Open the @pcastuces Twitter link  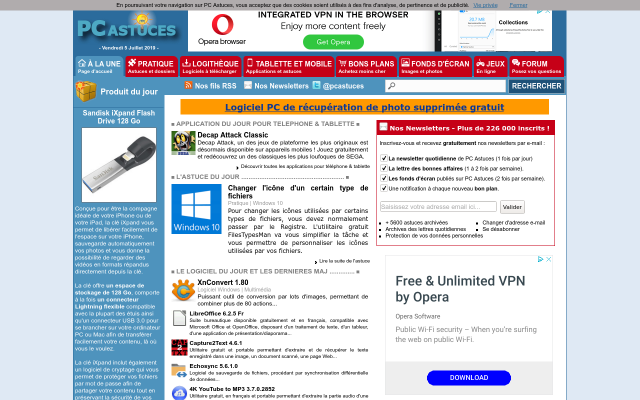click(343, 86)
